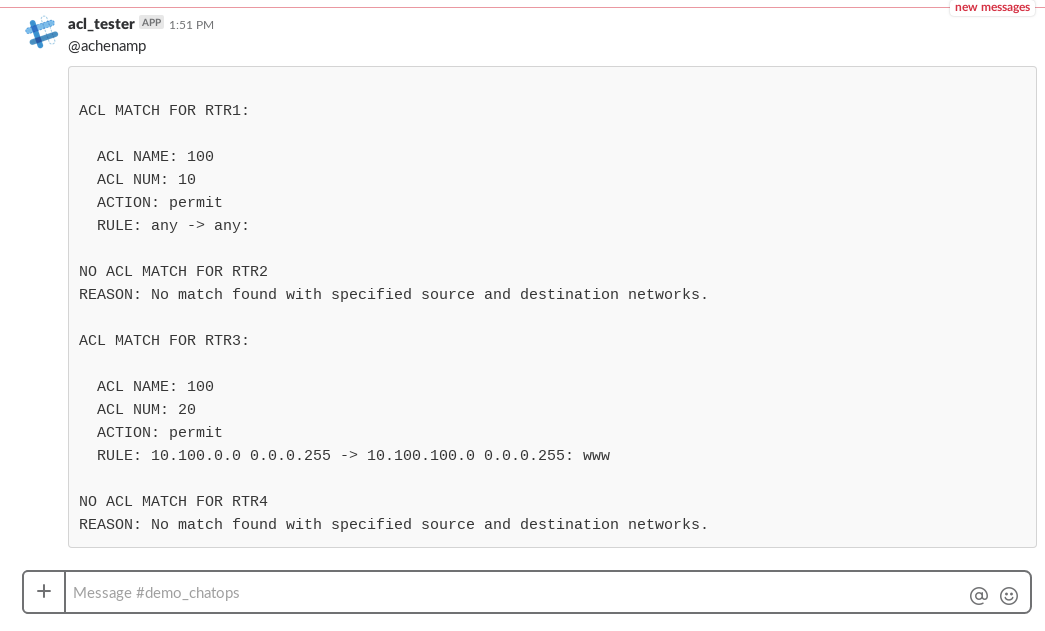Viewport: 1045px width, 631px height.
Task: Focus the Message #demo_chatops input field
Action: [x=500, y=592]
